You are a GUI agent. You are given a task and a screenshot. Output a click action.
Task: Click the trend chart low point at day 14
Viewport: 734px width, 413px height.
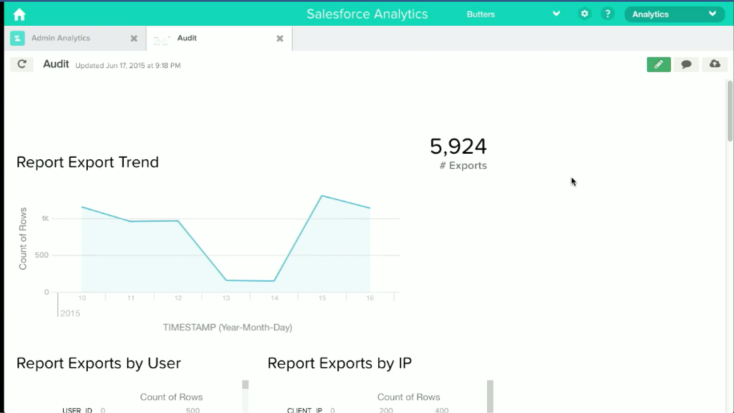coord(274,281)
